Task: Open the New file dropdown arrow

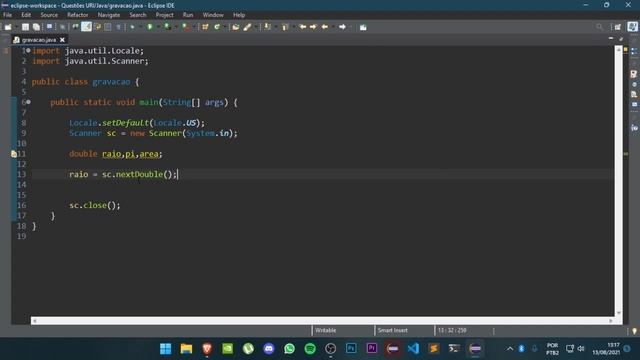Action: point(16,27)
